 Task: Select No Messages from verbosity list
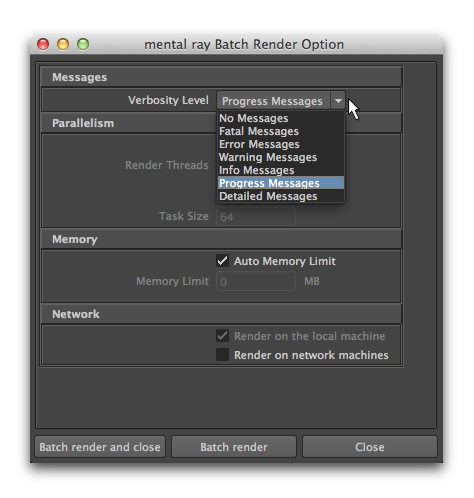click(x=281, y=118)
